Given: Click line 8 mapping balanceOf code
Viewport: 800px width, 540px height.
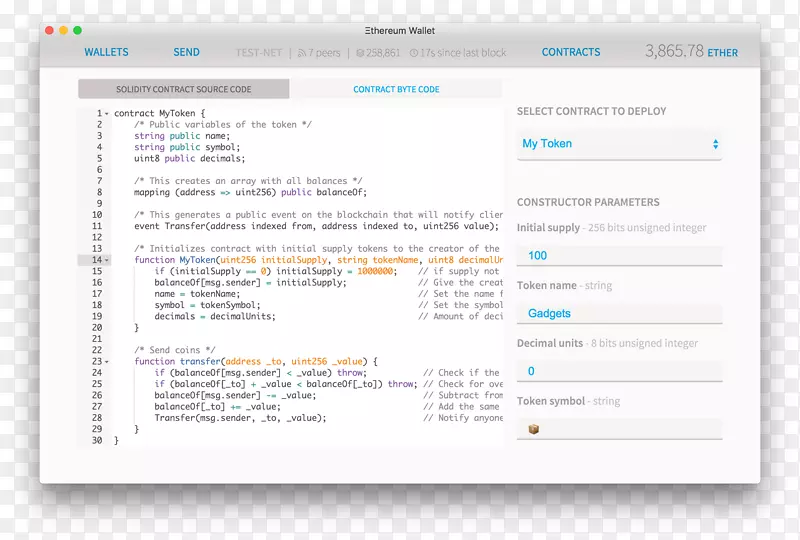Looking at the screenshot, I should pos(250,193).
